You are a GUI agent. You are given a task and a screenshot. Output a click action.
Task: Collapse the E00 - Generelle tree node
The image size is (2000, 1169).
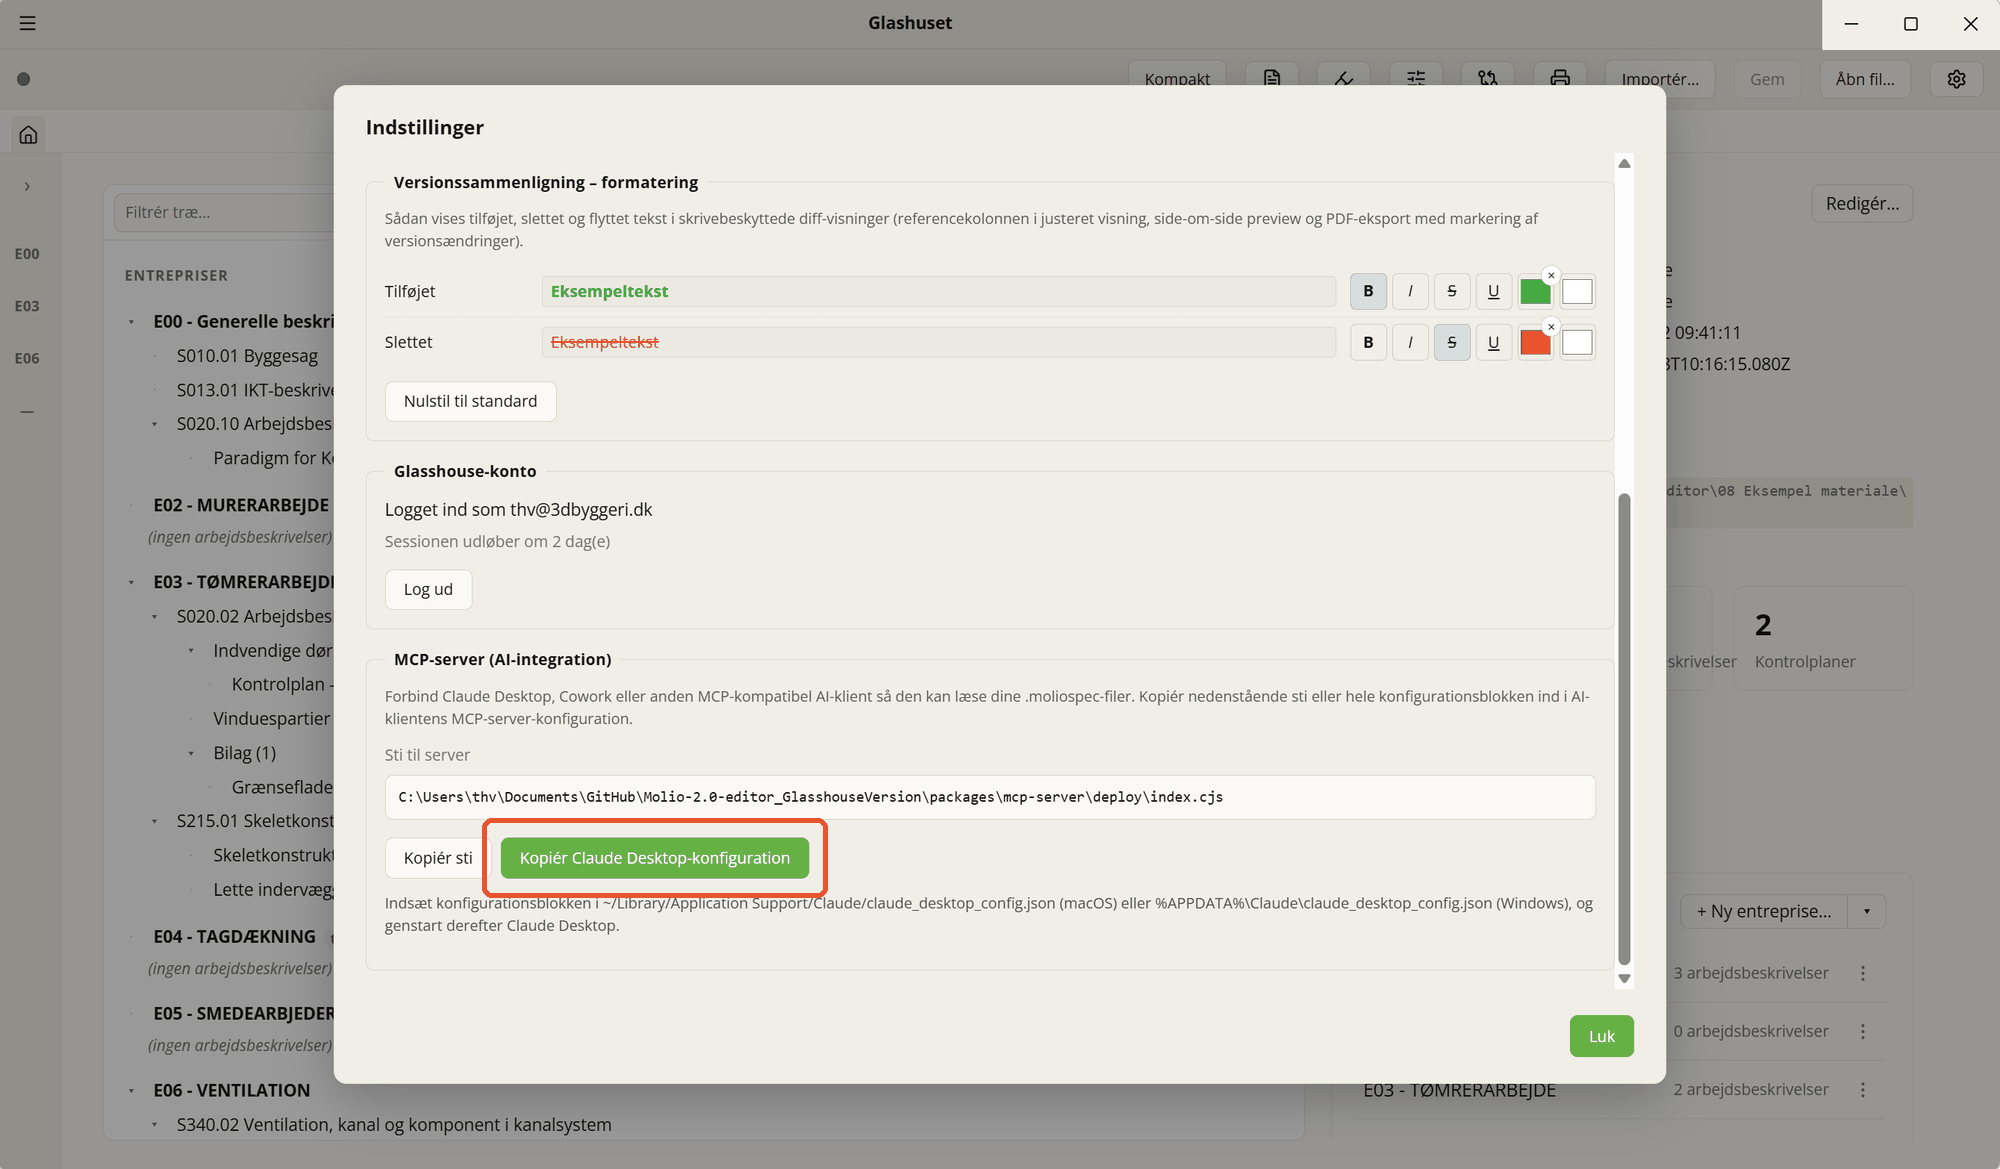click(131, 322)
